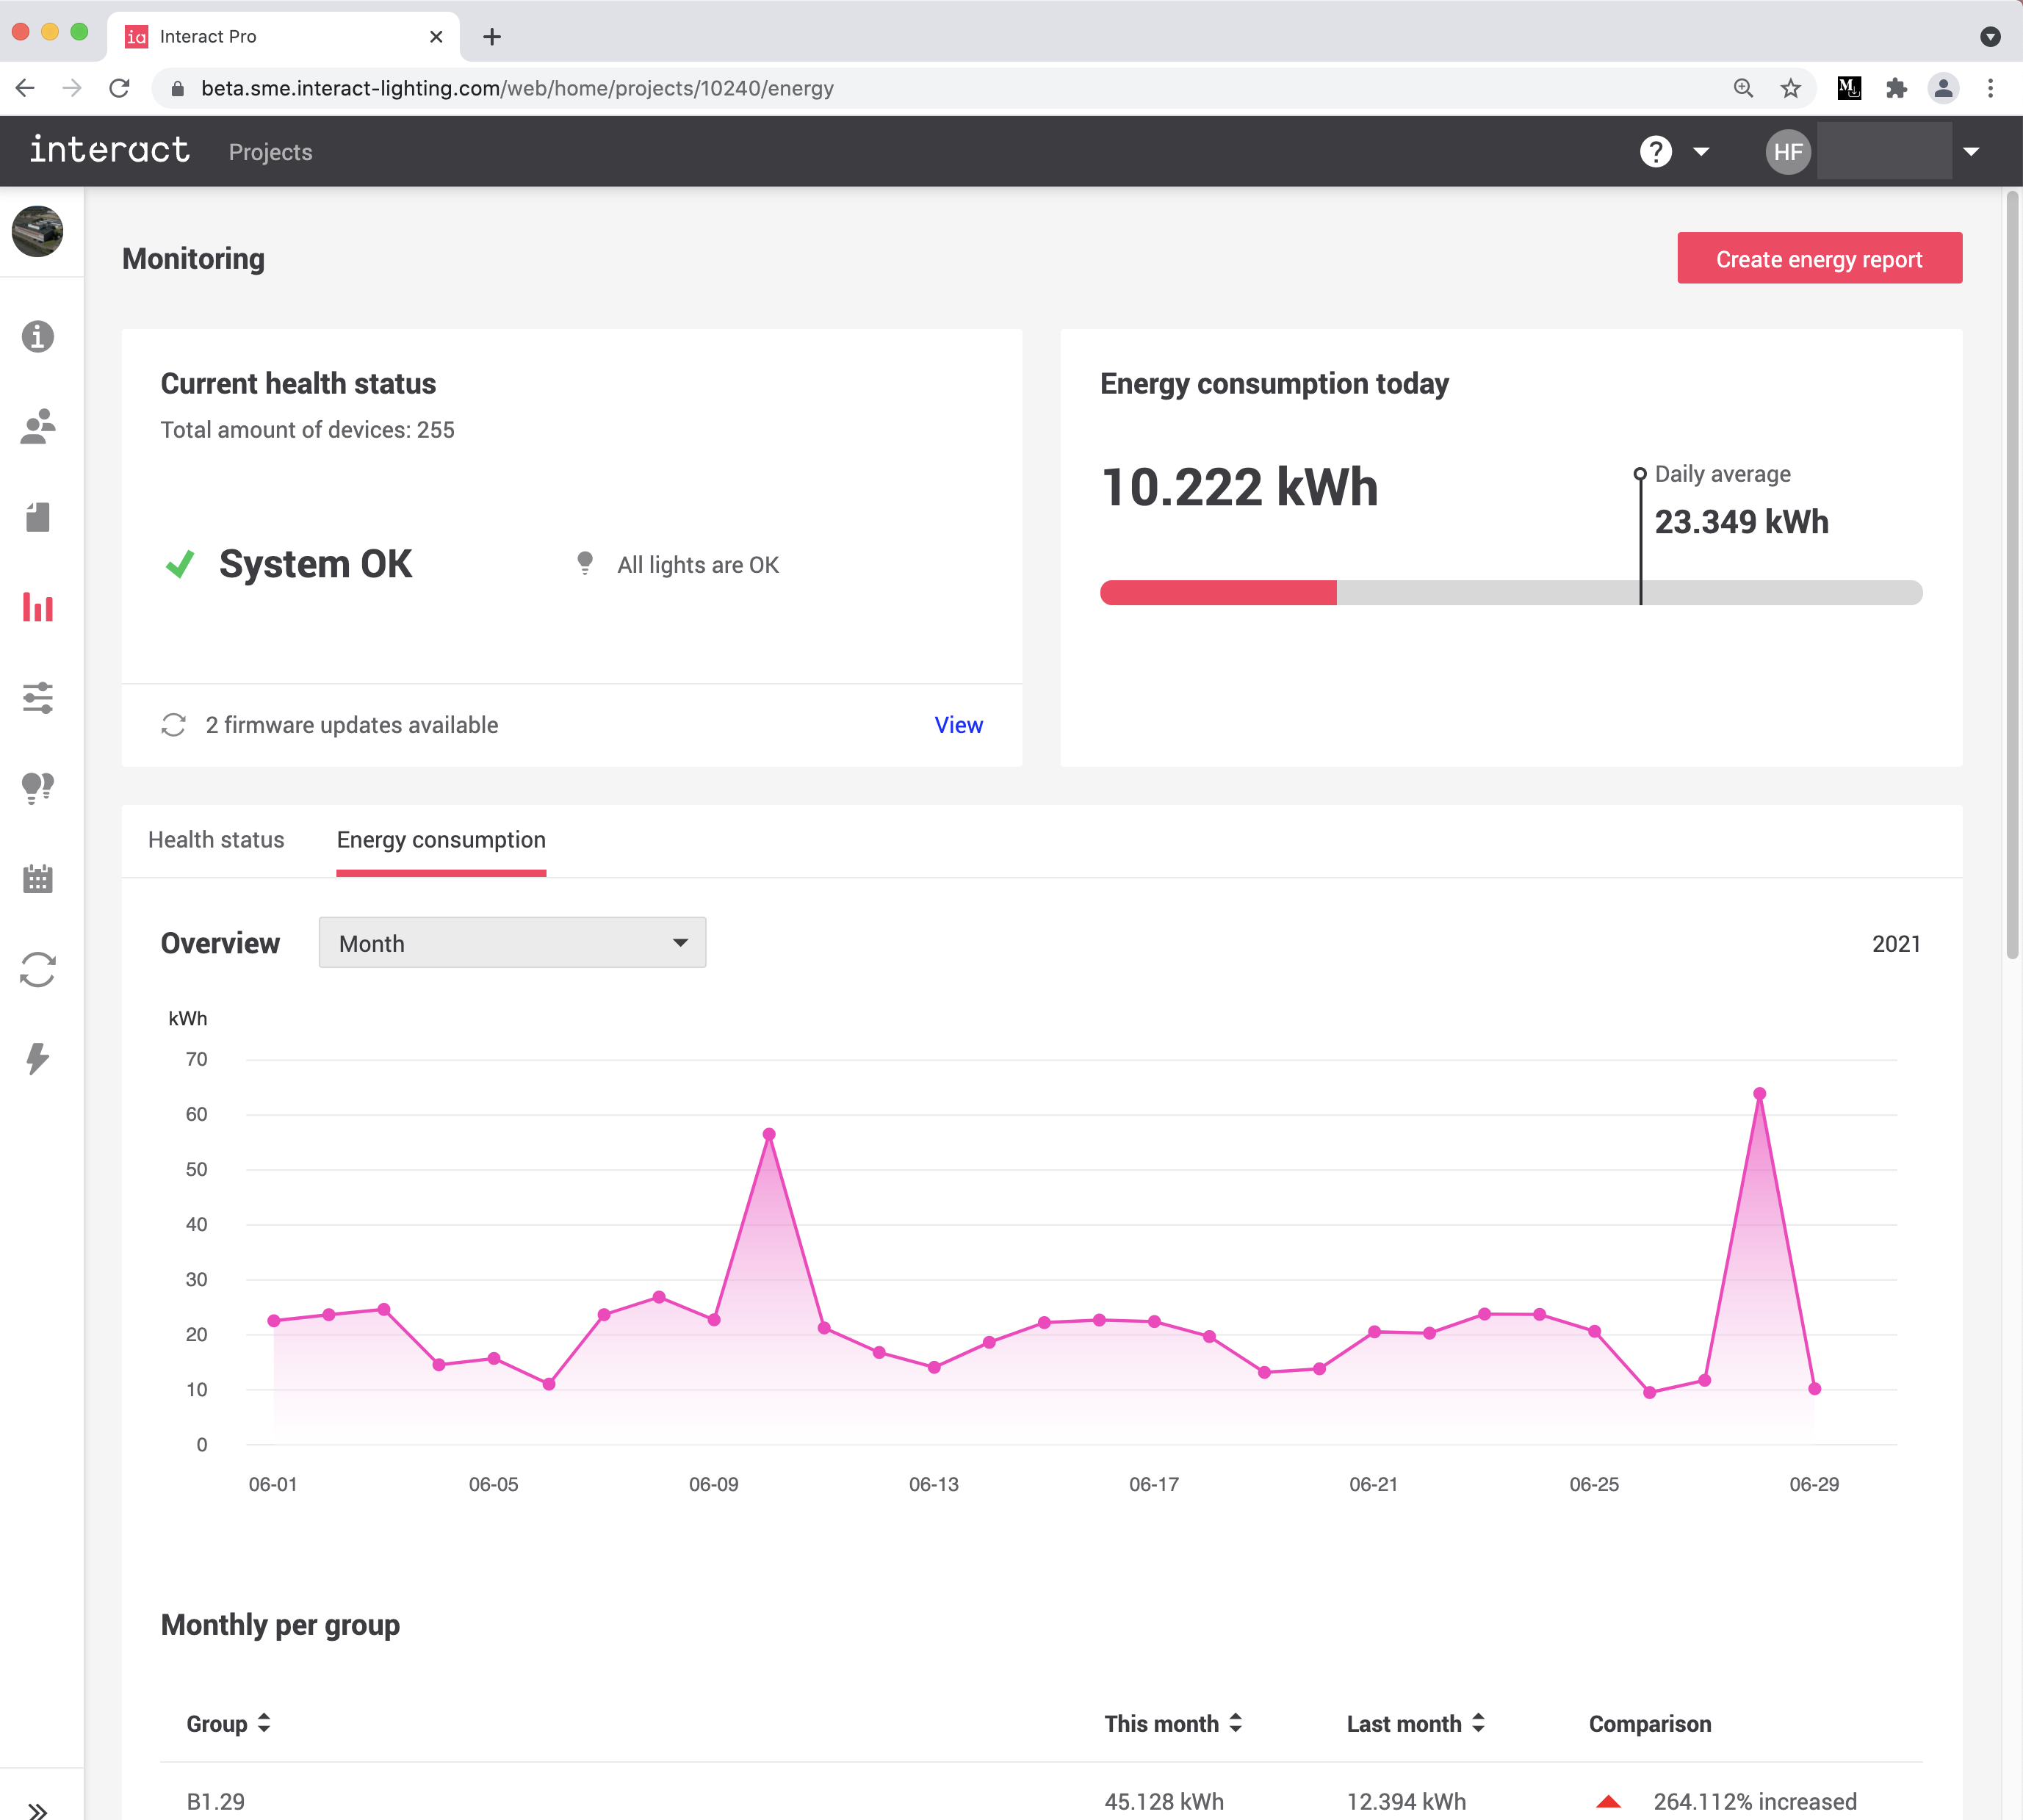This screenshot has width=2023, height=1820.
Task: Open the energy lightning bolt icon
Action: (38, 1058)
